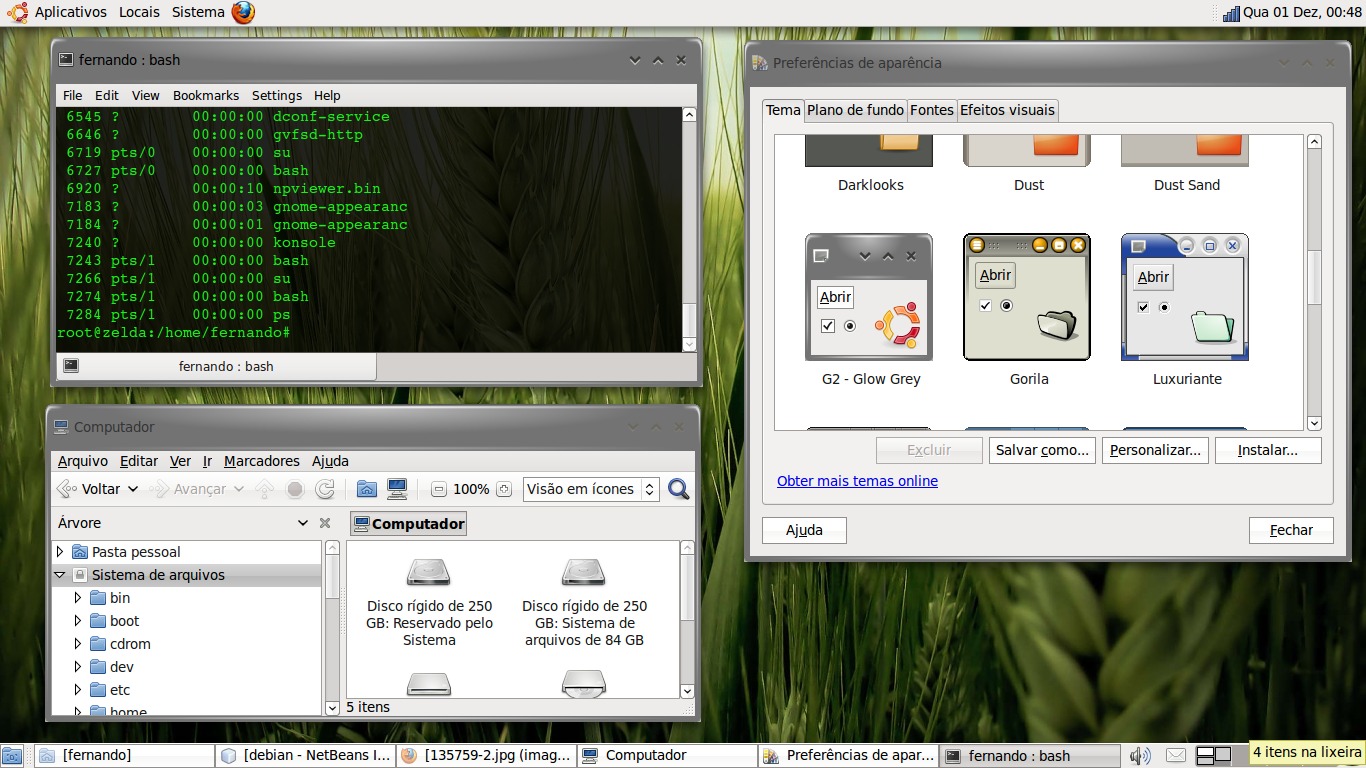Viewport: 1366px width, 768px height.
Task: Switch to the Plano de fundo tab
Action: click(856, 110)
